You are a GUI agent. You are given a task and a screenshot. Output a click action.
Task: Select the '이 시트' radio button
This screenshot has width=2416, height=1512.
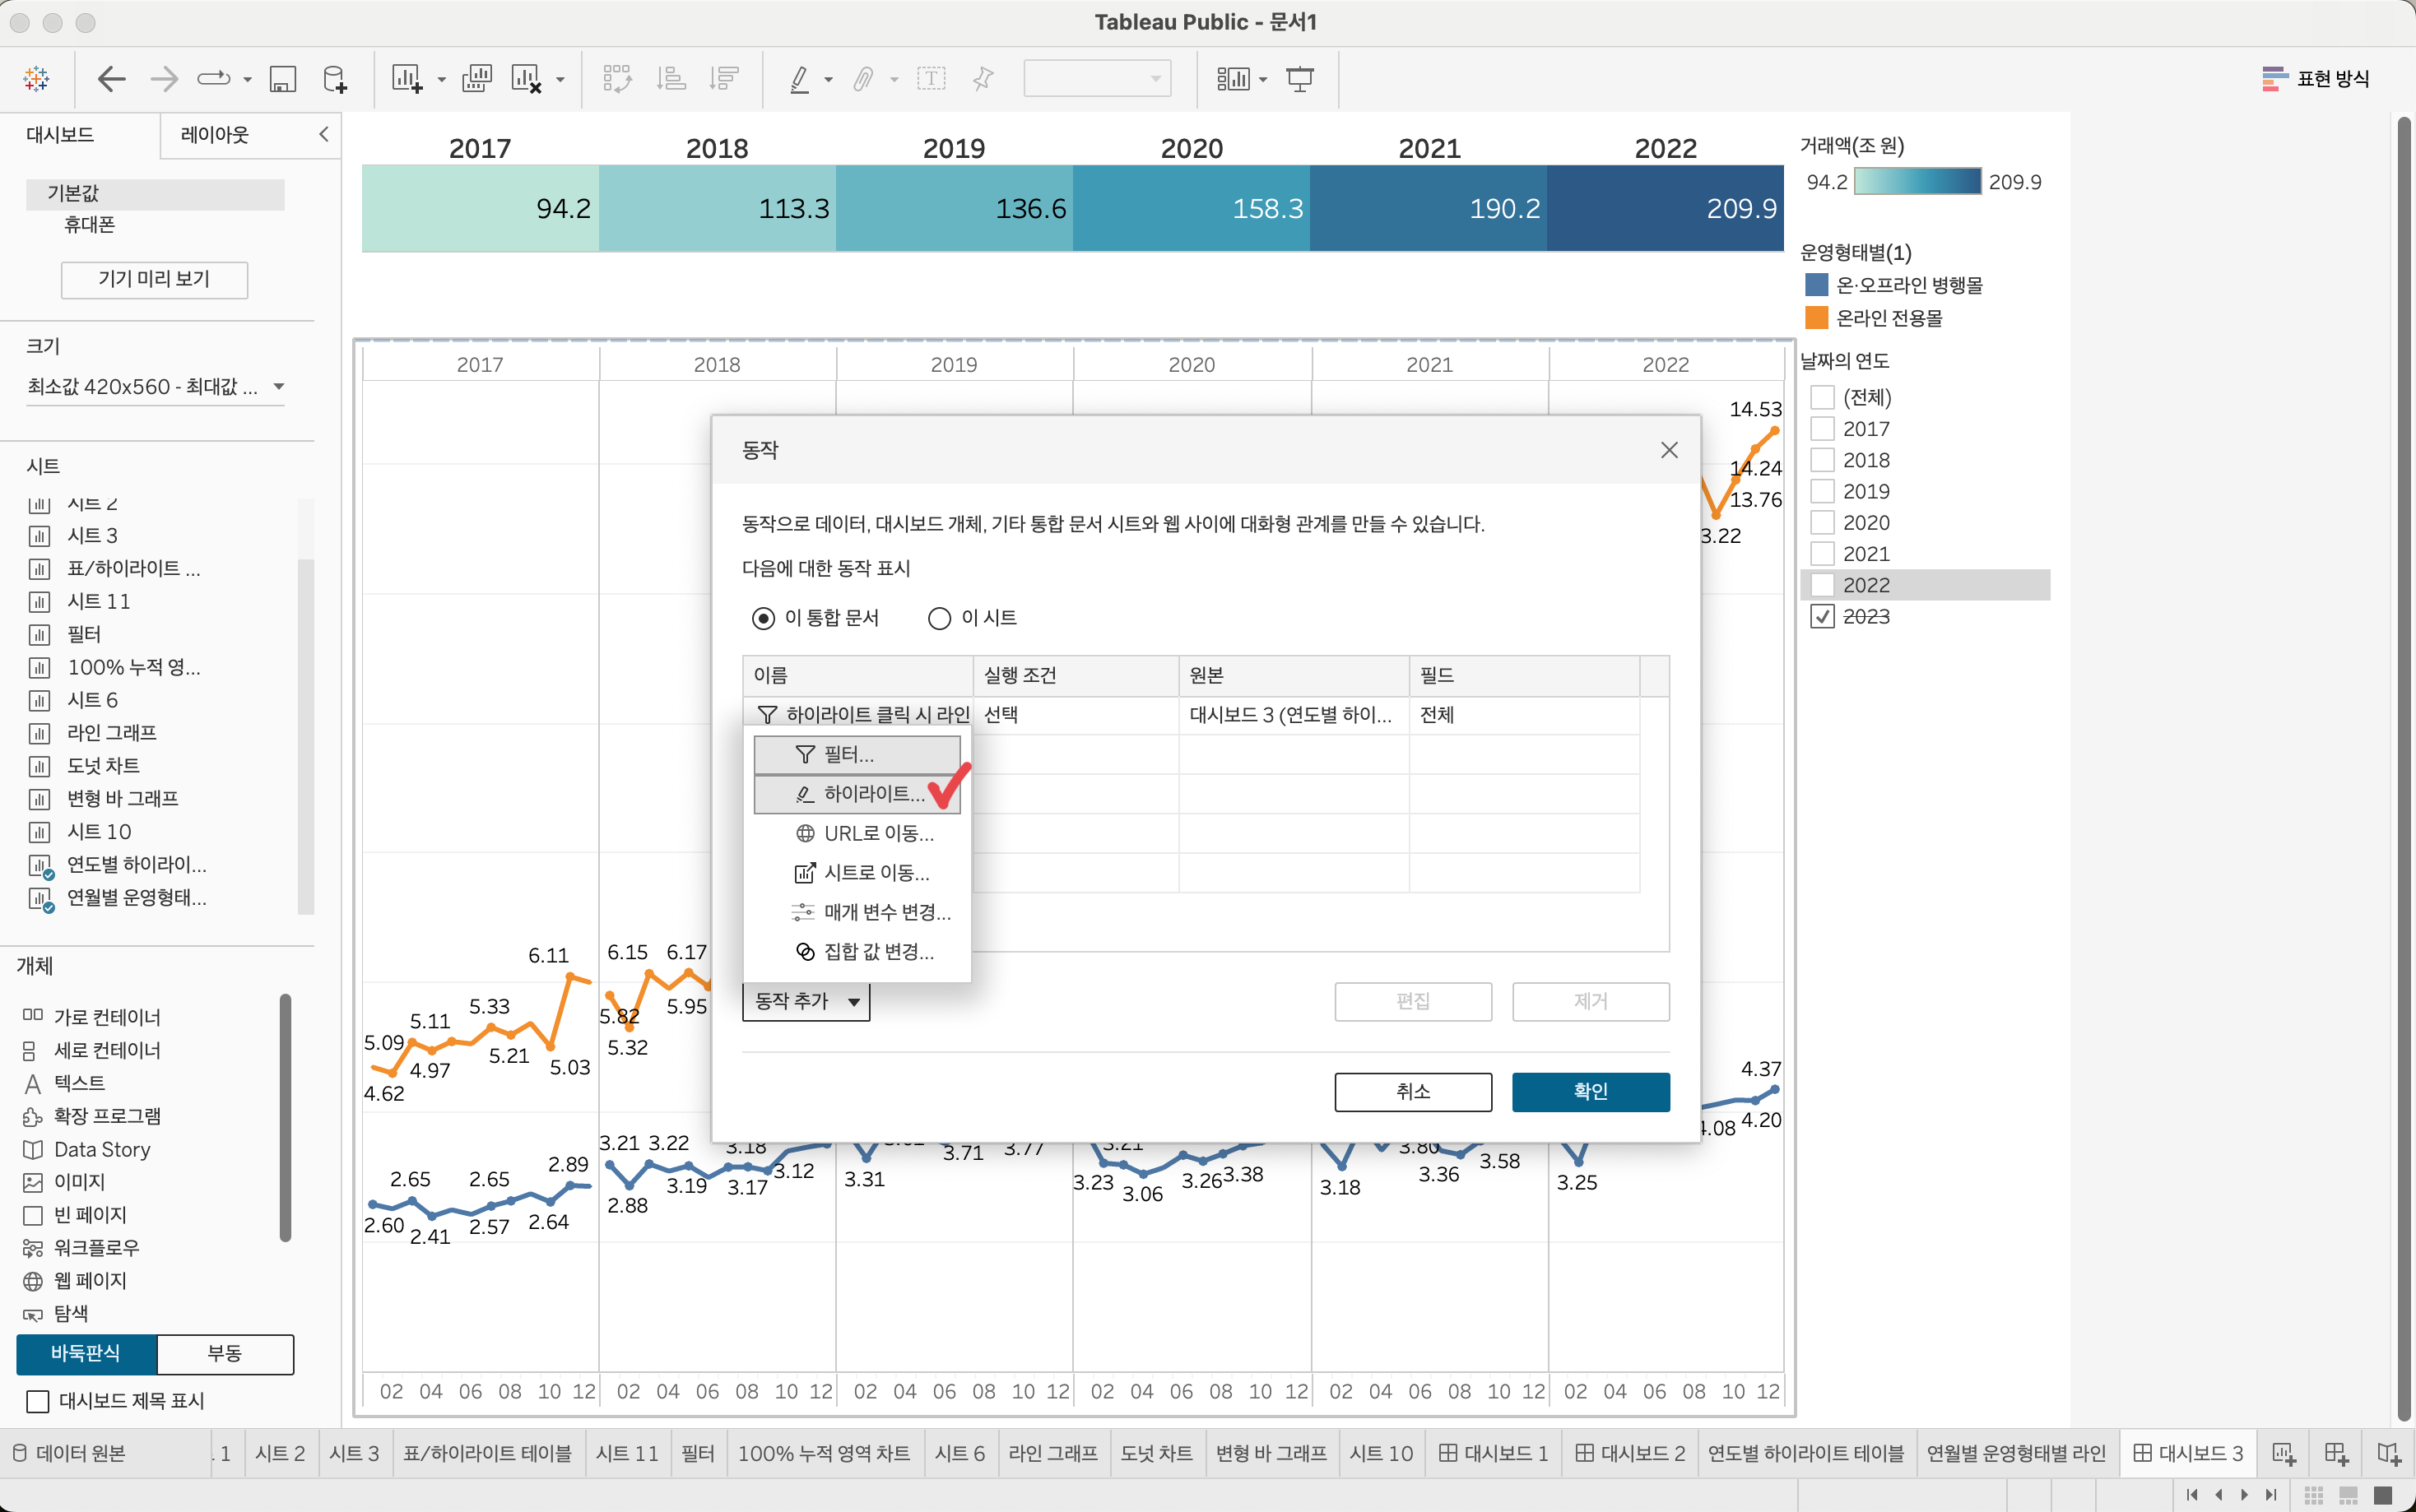click(939, 618)
